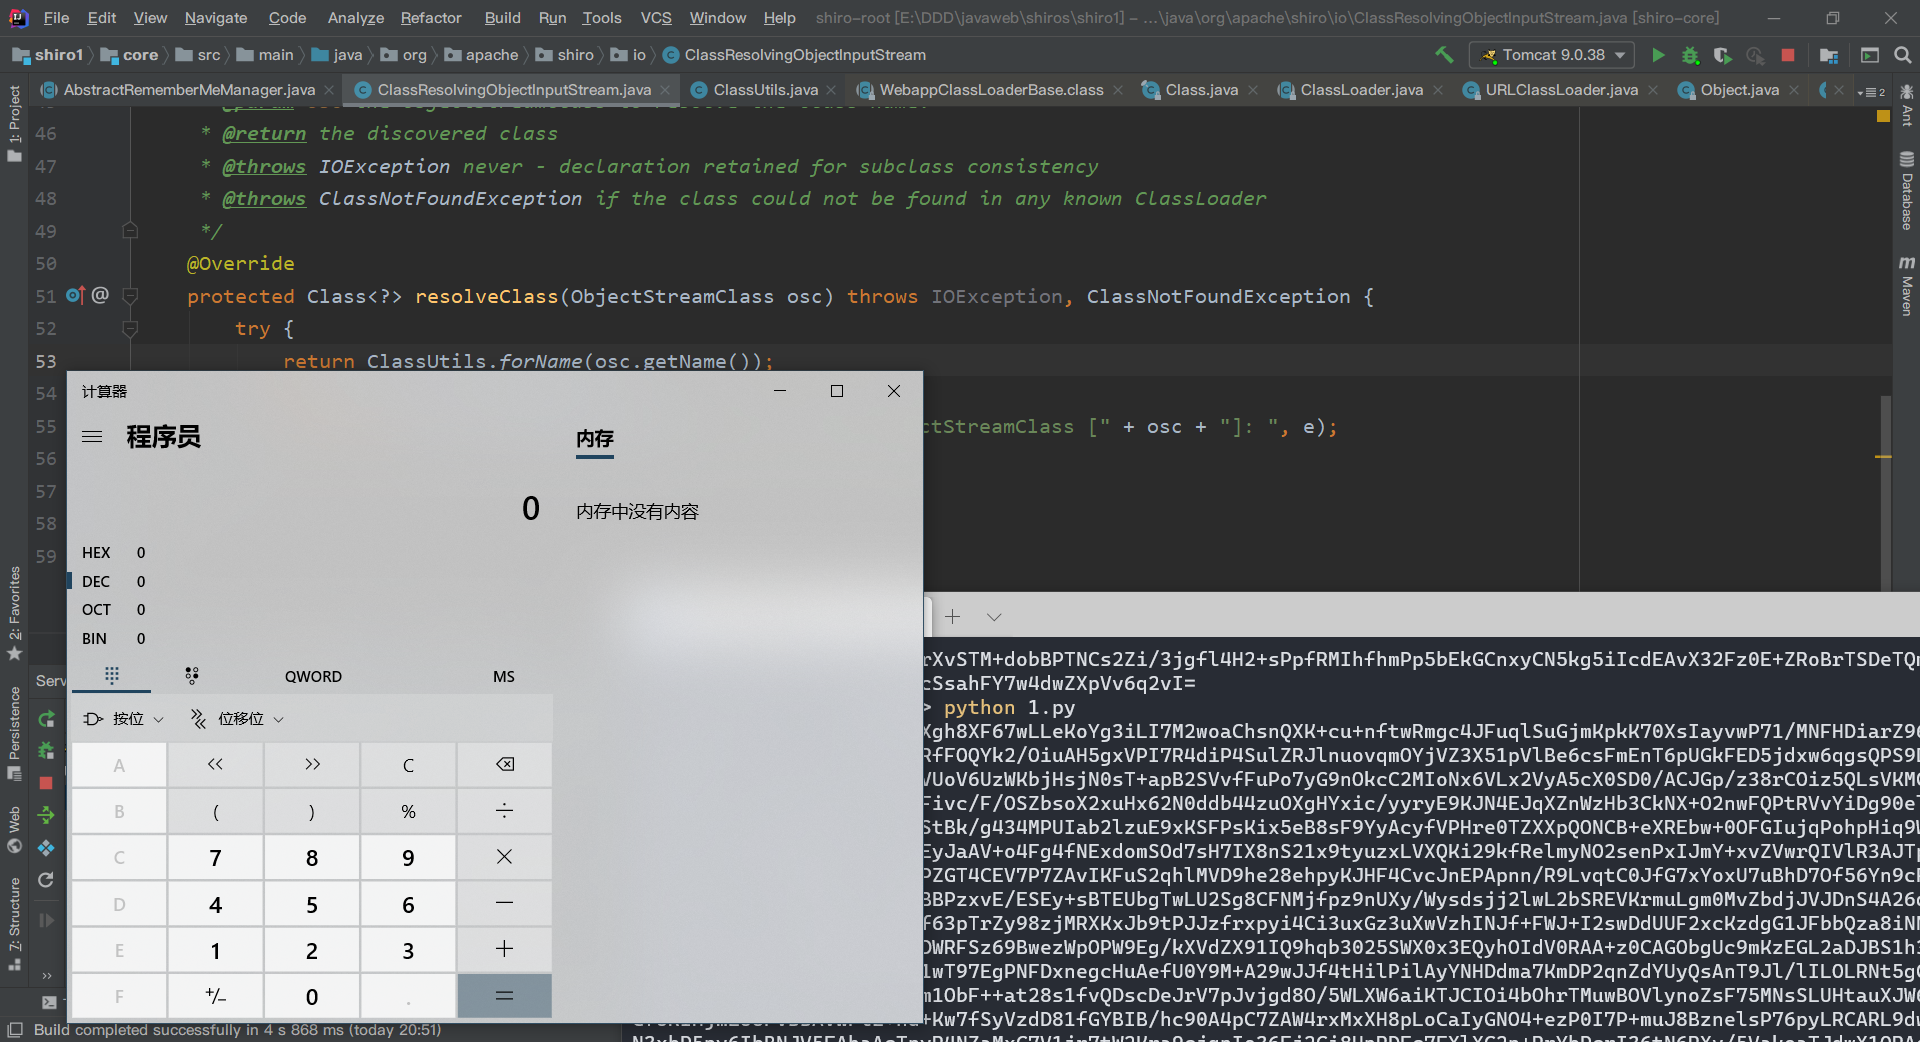Open Maven tool window side tab
The image size is (1920, 1042).
1907,286
